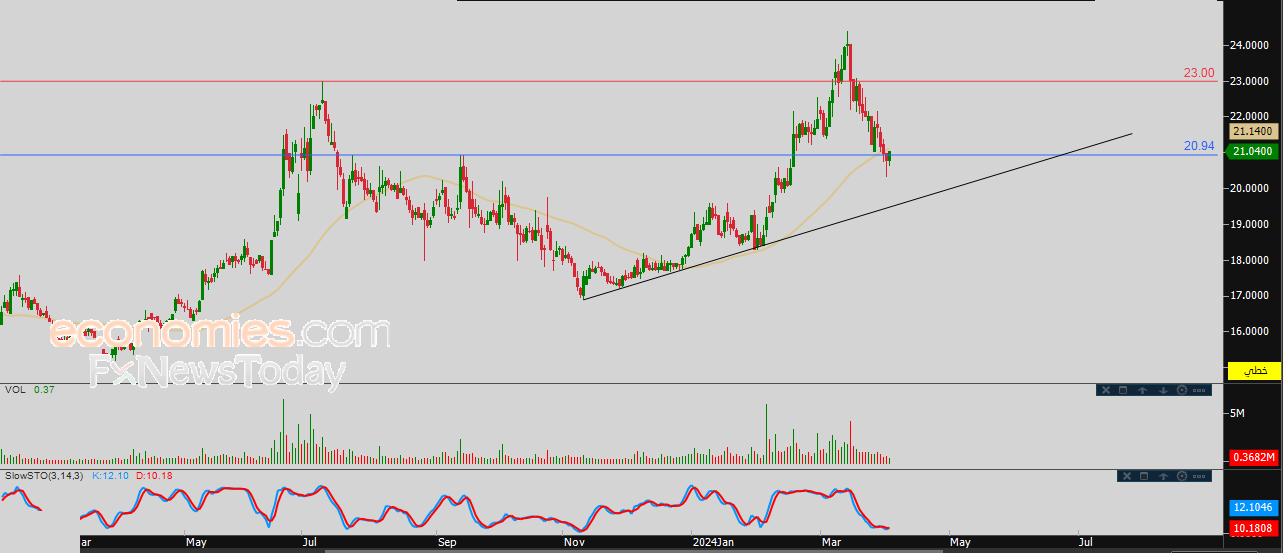Maximize the SlowSTO indicator panel
Screen dimensions: 1283x553
(1144, 476)
